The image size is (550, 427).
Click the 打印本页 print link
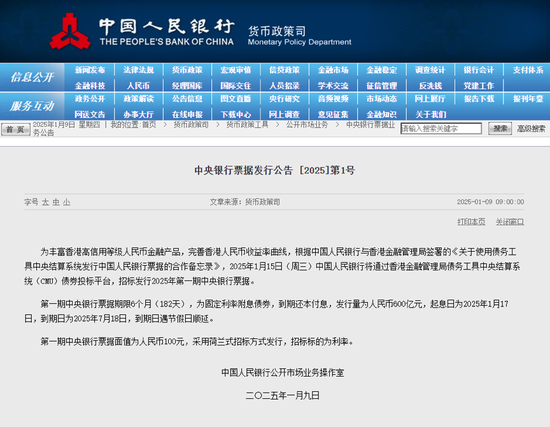point(471,222)
